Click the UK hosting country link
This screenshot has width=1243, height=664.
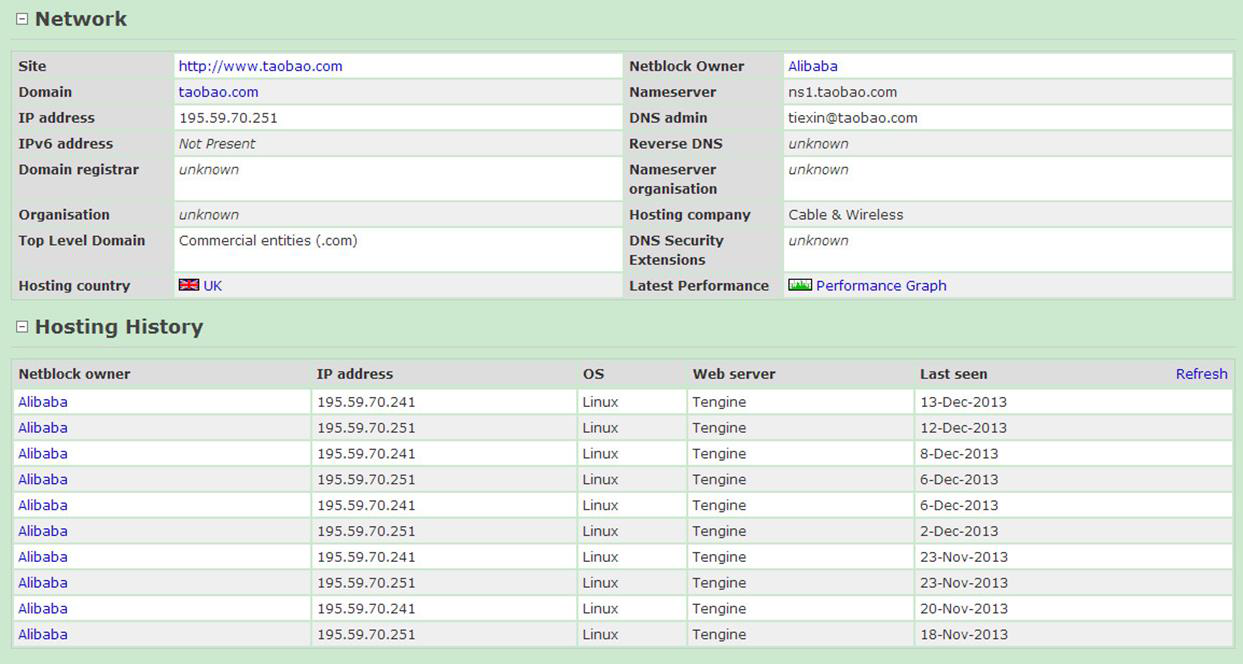coord(213,285)
